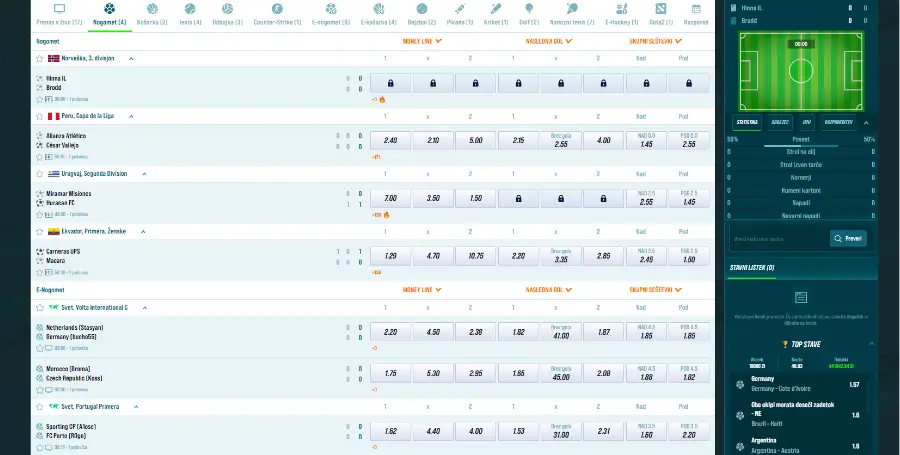Open the Košarka sport category icon
This screenshot has width=900, height=455.
[x=152, y=9]
